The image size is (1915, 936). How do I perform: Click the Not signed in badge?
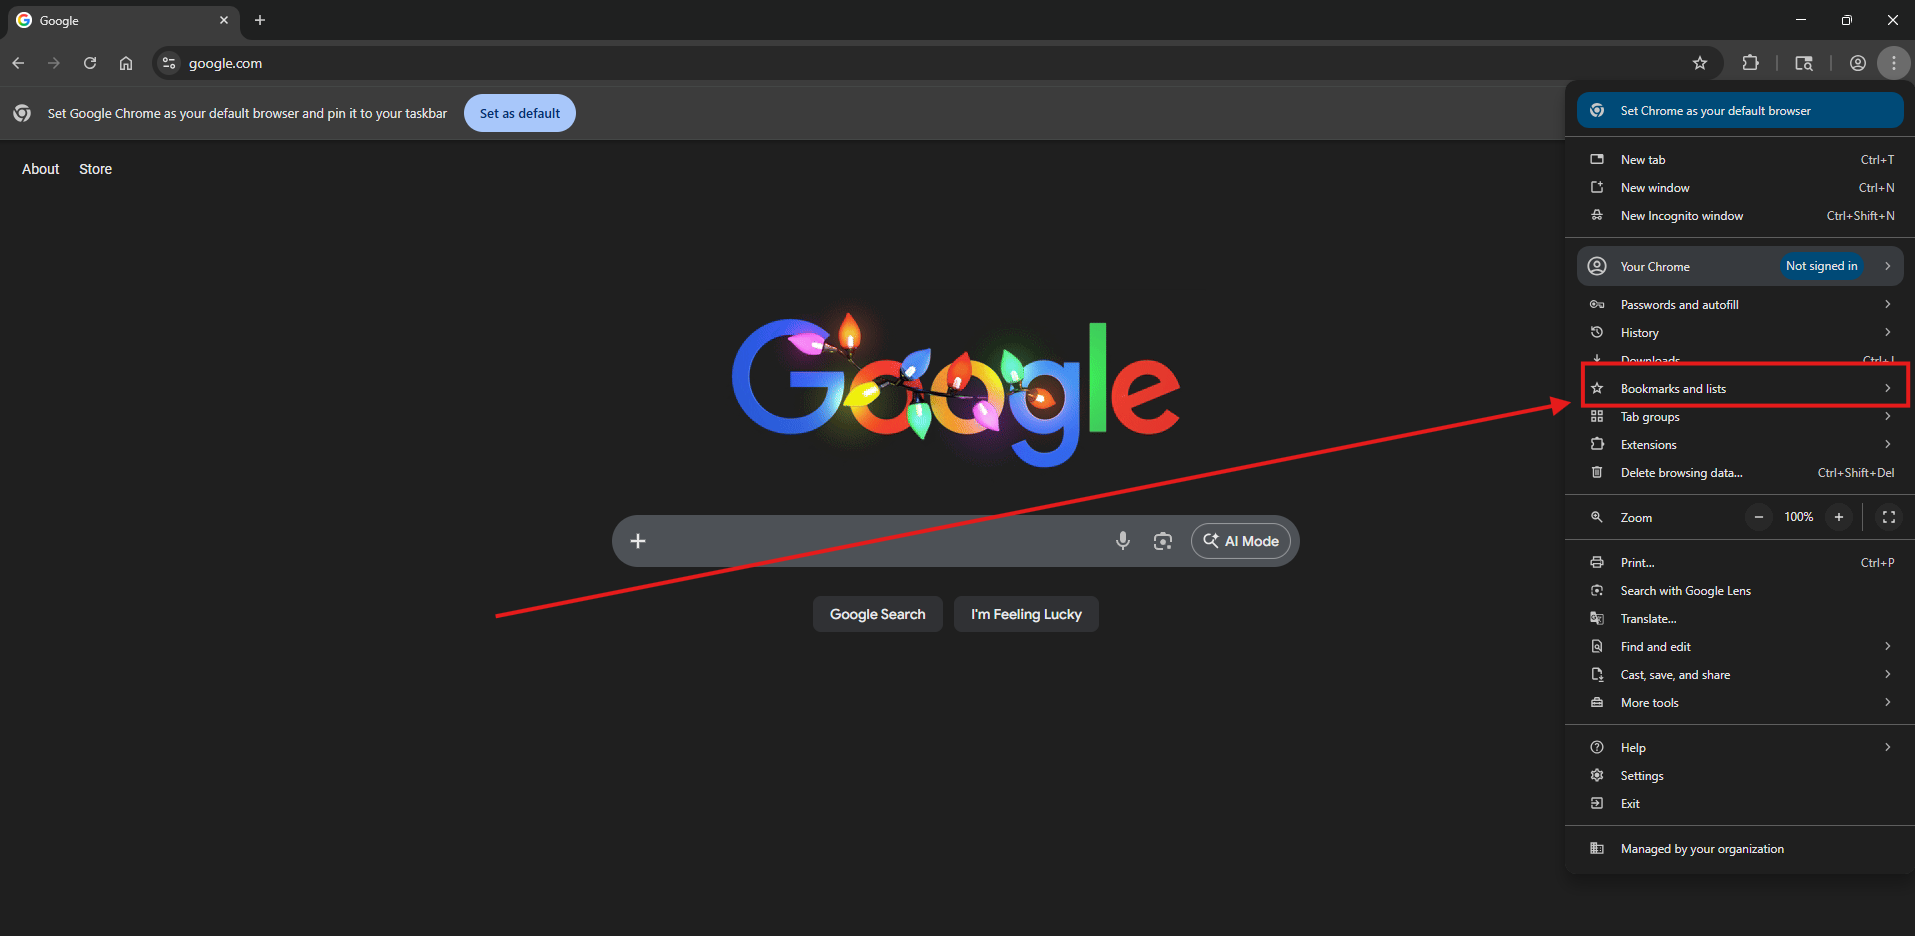tap(1822, 266)
